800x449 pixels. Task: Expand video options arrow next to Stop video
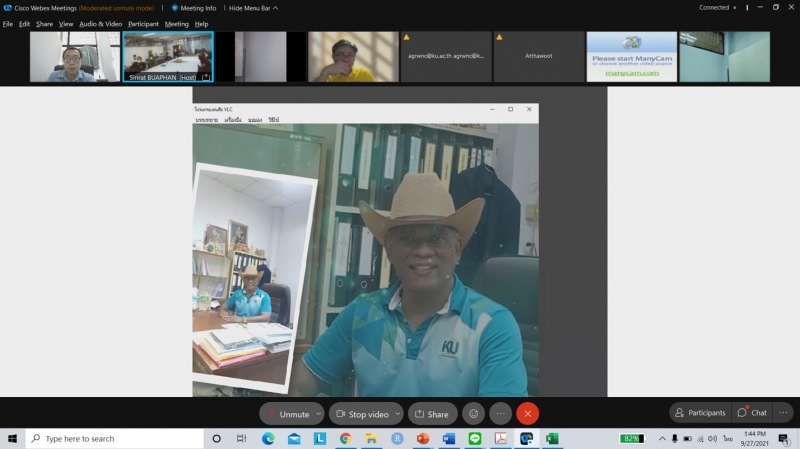(x=398, y=413)
